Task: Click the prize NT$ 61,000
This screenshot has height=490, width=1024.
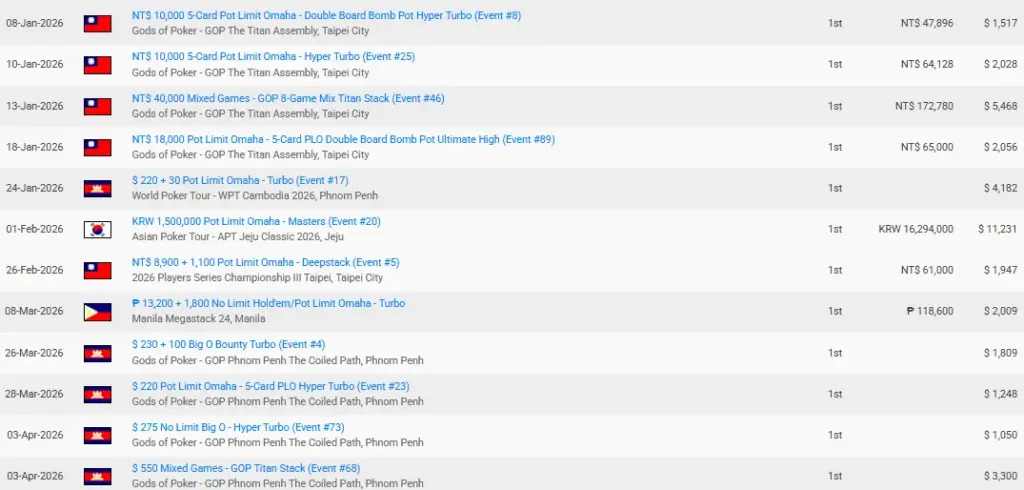Action: pyautogui.click(x=927, y=270)
